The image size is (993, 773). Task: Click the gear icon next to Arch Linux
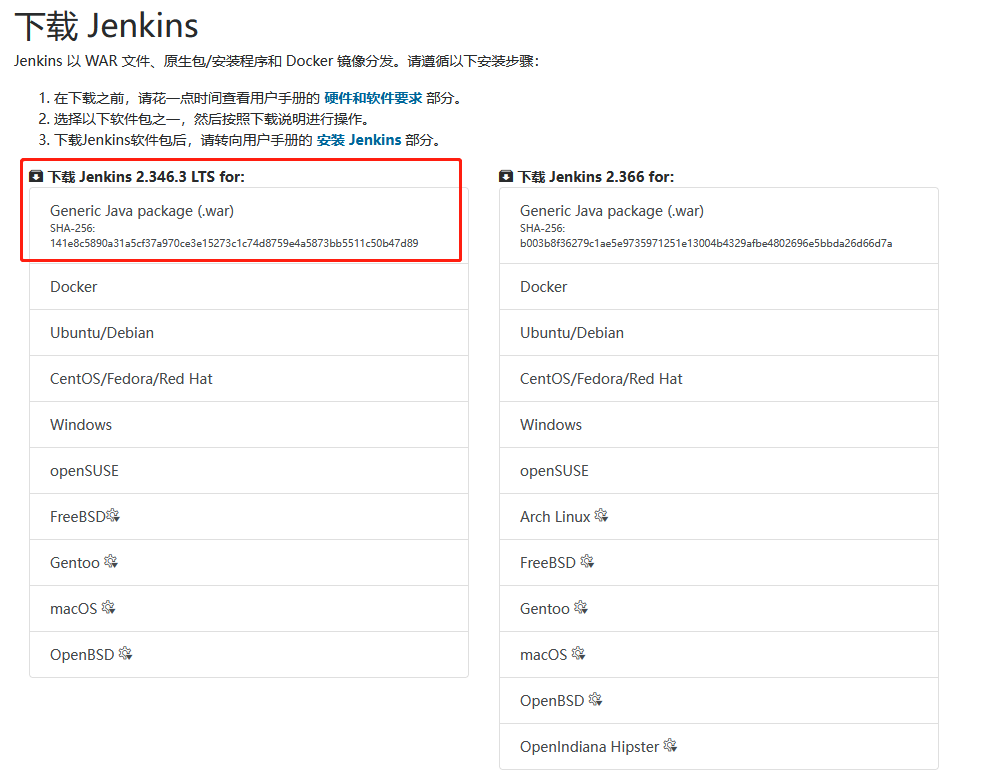click(601, 515)
